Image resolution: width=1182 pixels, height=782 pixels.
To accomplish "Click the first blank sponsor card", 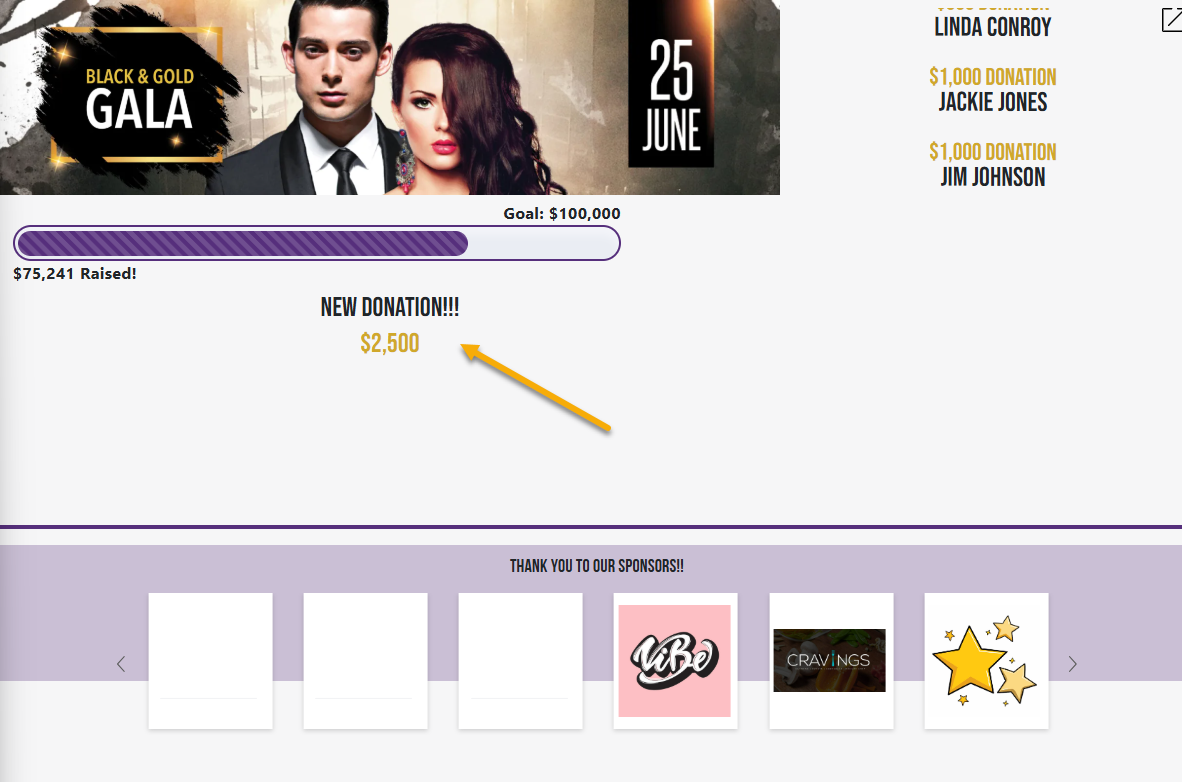I will (210, 661).
